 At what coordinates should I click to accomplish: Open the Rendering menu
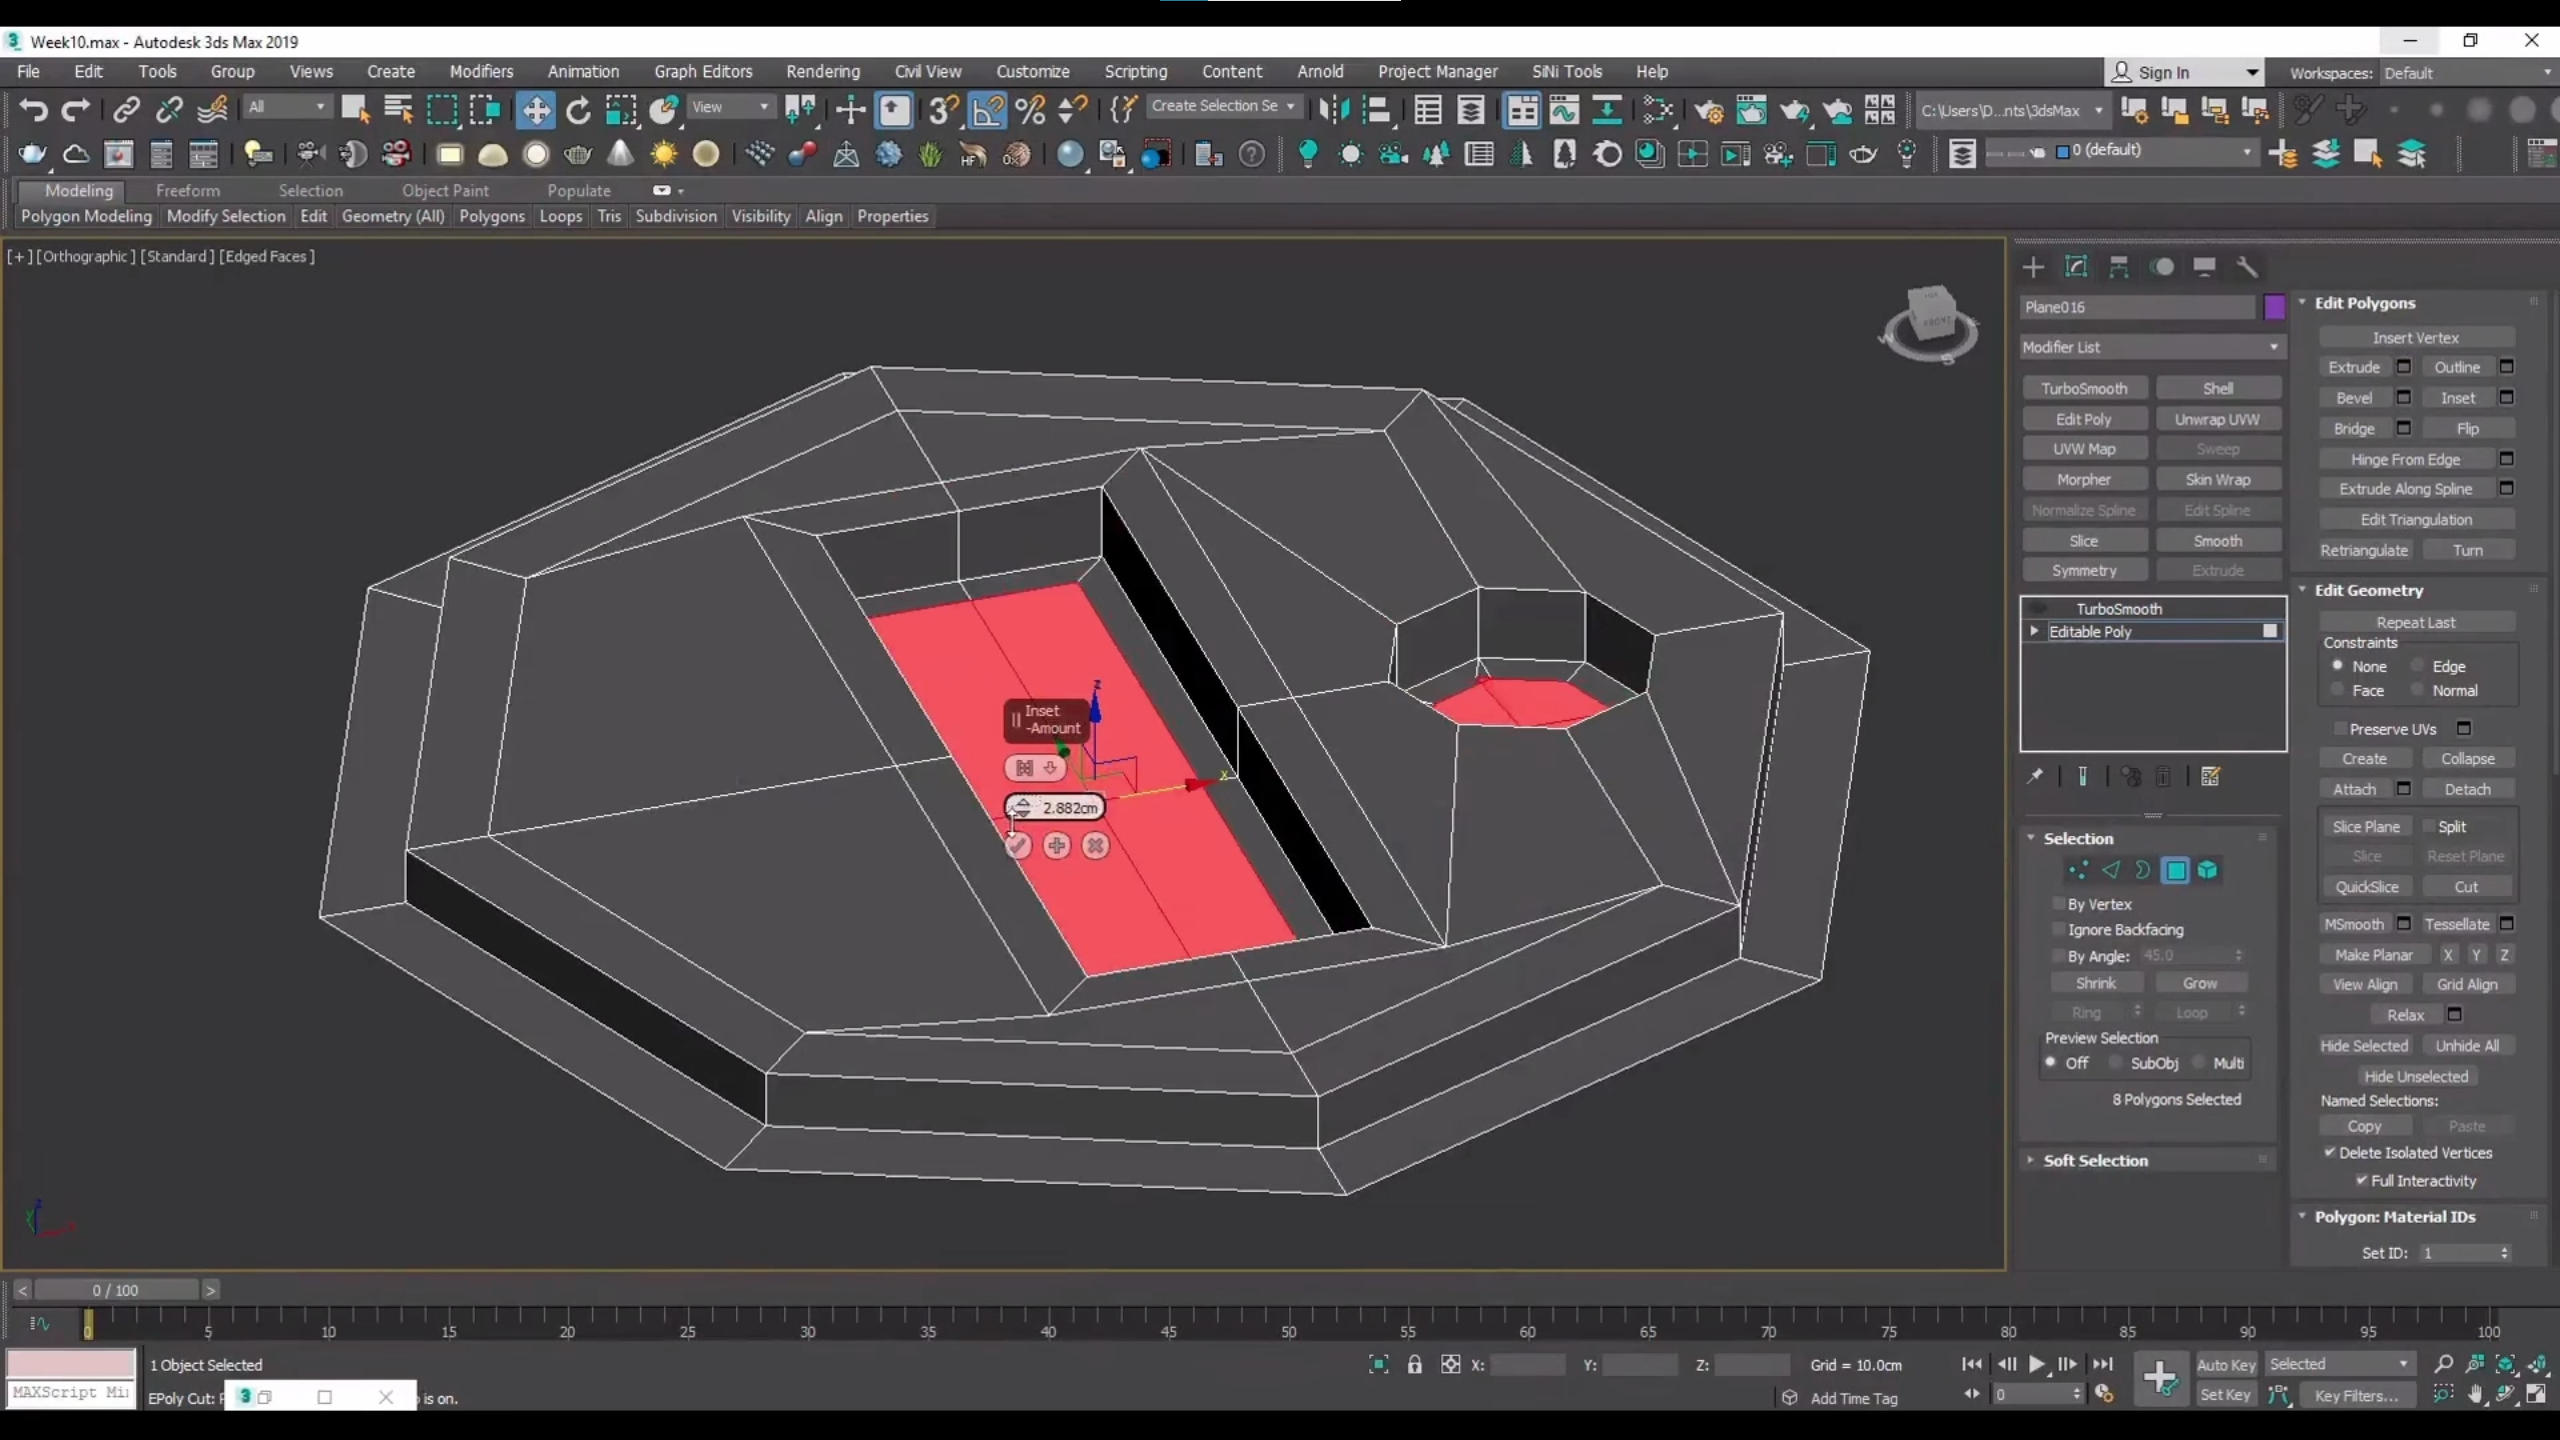point(822,72)
